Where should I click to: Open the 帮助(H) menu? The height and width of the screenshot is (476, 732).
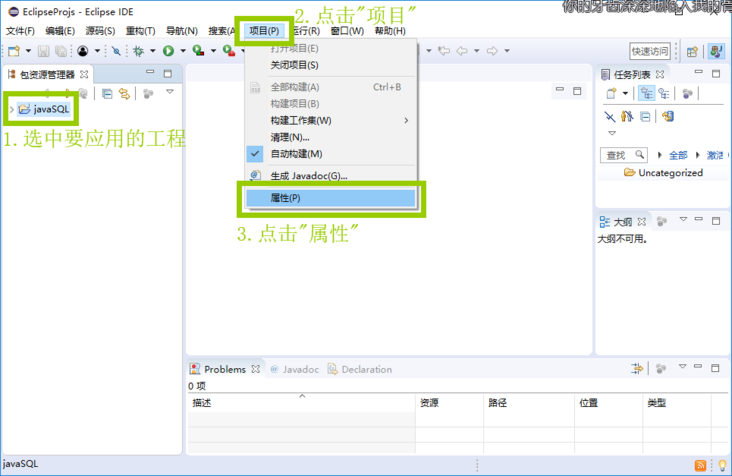click(390, 31)
